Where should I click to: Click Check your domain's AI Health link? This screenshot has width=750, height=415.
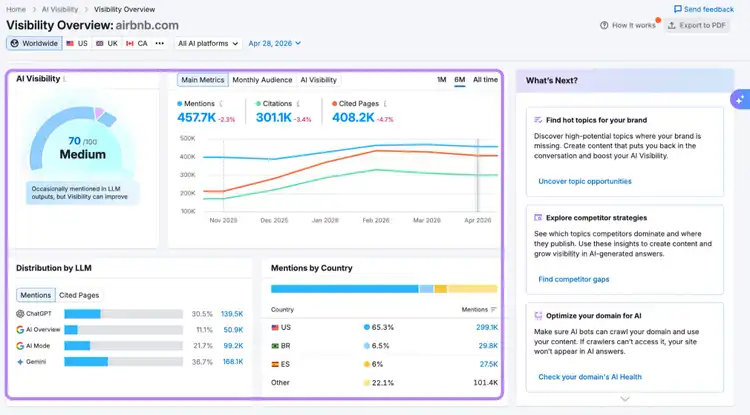pyautogui.click(x=590, y=377)
